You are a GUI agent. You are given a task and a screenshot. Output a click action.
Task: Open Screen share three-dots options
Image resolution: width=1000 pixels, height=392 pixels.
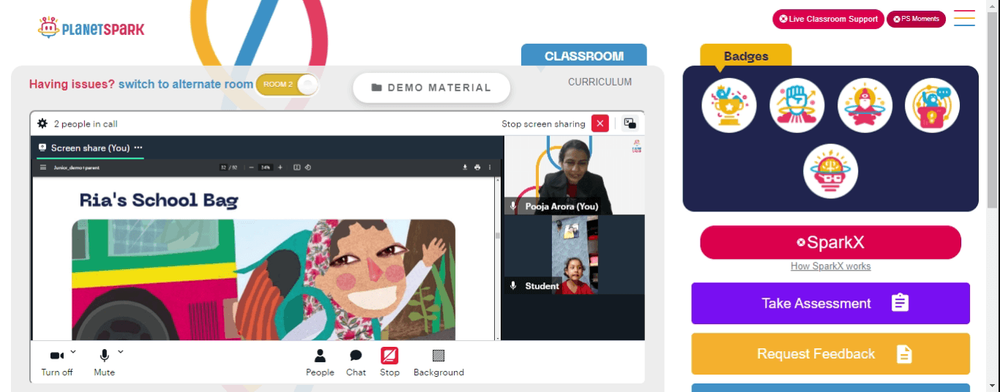click(138, 148)
